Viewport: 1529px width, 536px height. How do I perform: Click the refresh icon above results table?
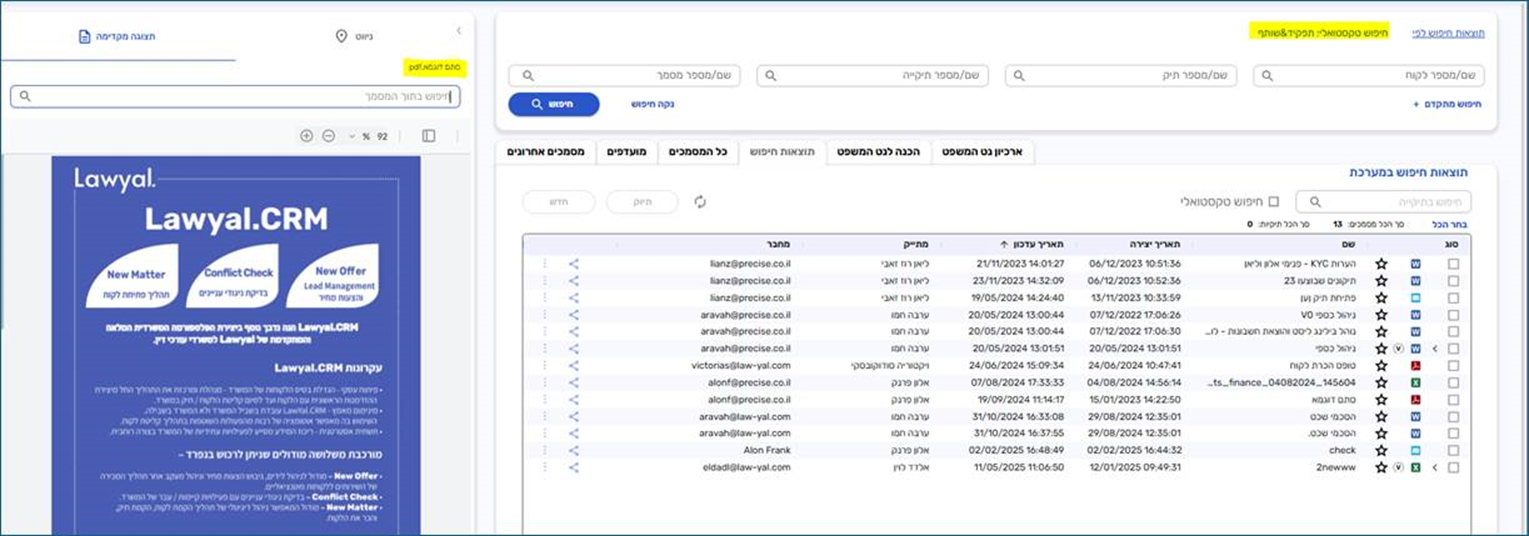point(700,202)
